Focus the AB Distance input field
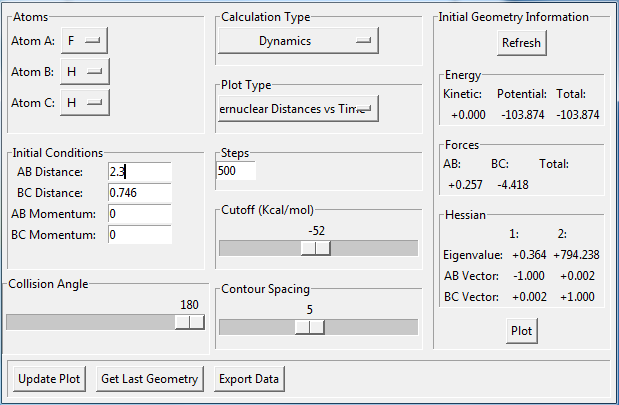 [139, 172]
